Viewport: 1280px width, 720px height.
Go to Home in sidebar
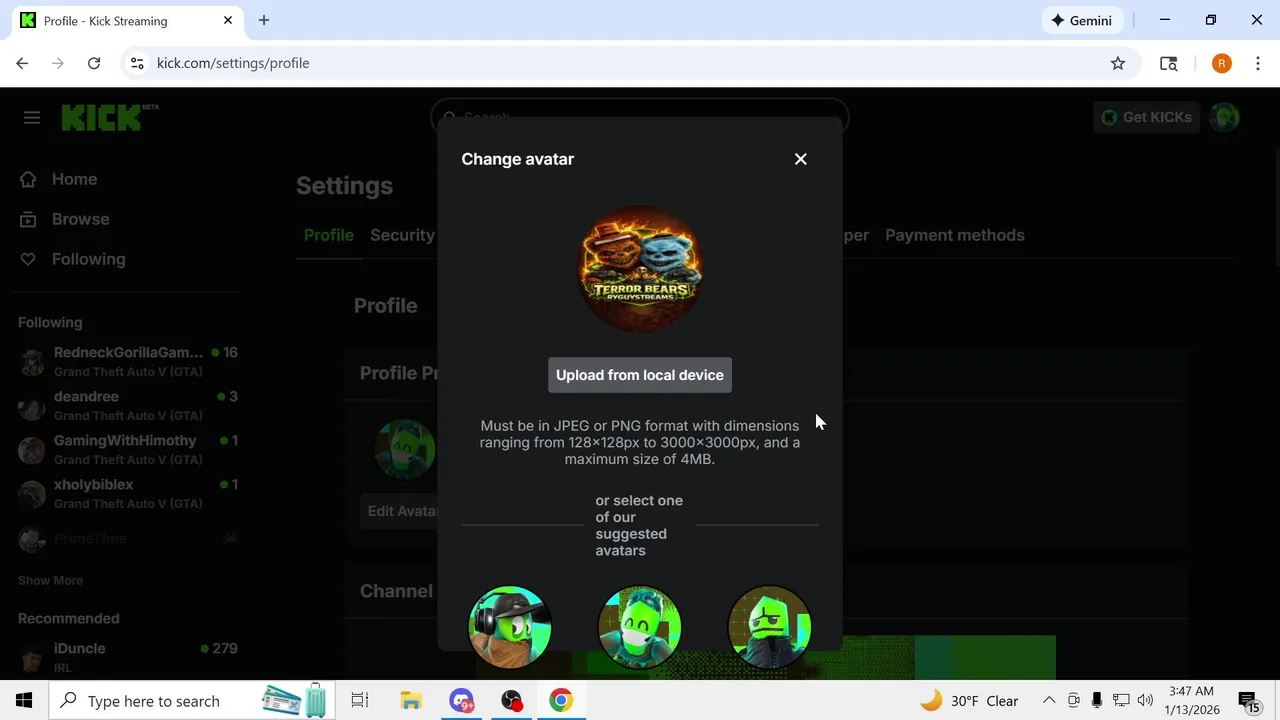[x=74, y=179]
